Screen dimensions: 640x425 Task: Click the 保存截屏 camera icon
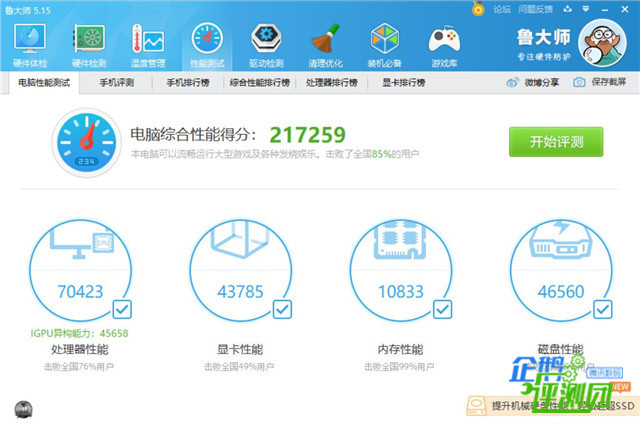pyautogui.click(x=579, y=82)
